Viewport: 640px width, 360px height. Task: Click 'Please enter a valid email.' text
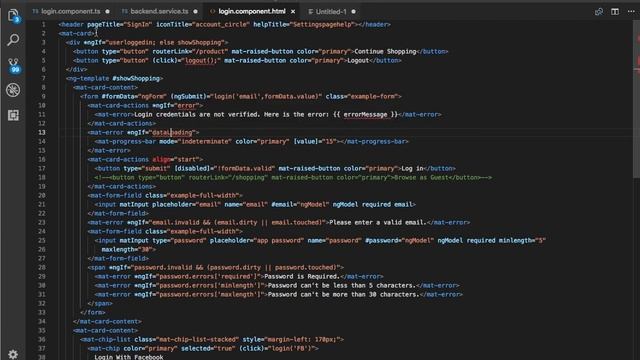click(x=378, y=222)
